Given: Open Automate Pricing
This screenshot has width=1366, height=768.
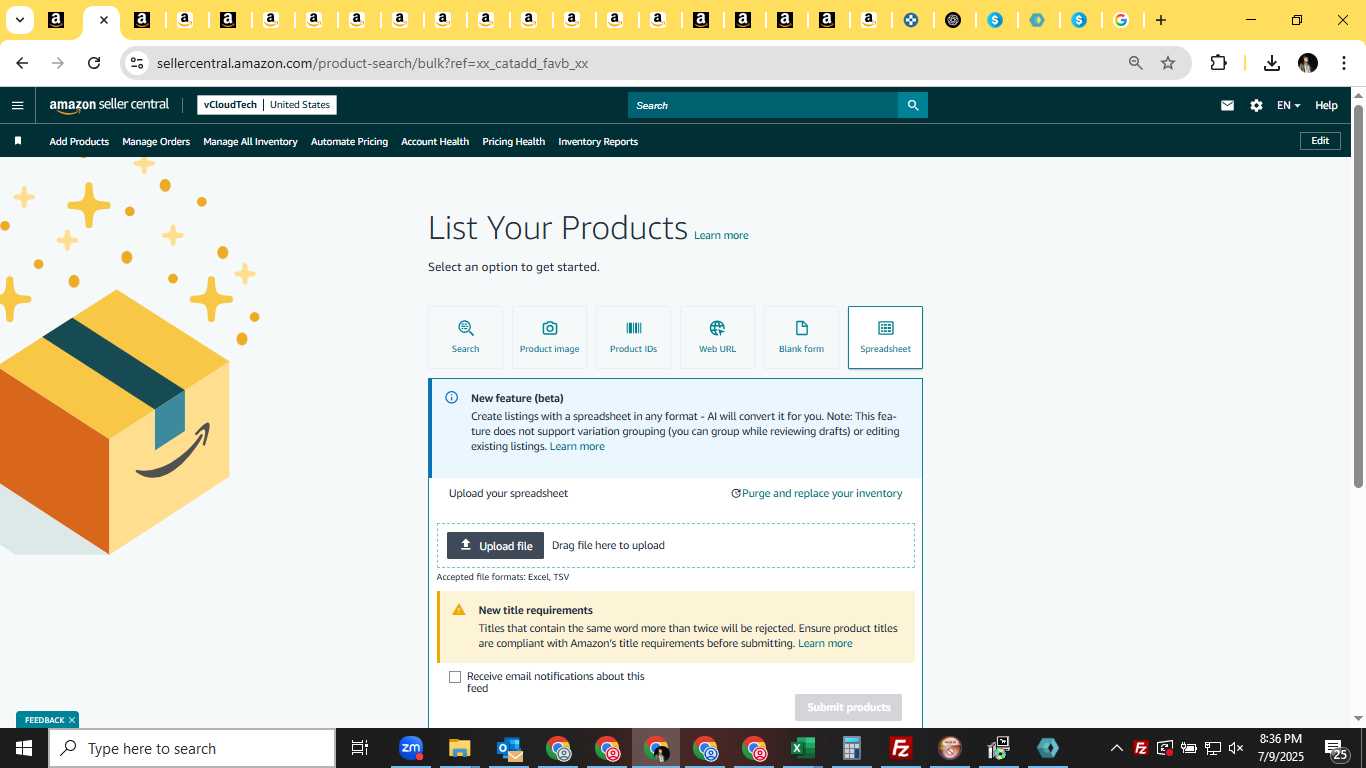Looking at the screenshot, I should click(349, 142).
